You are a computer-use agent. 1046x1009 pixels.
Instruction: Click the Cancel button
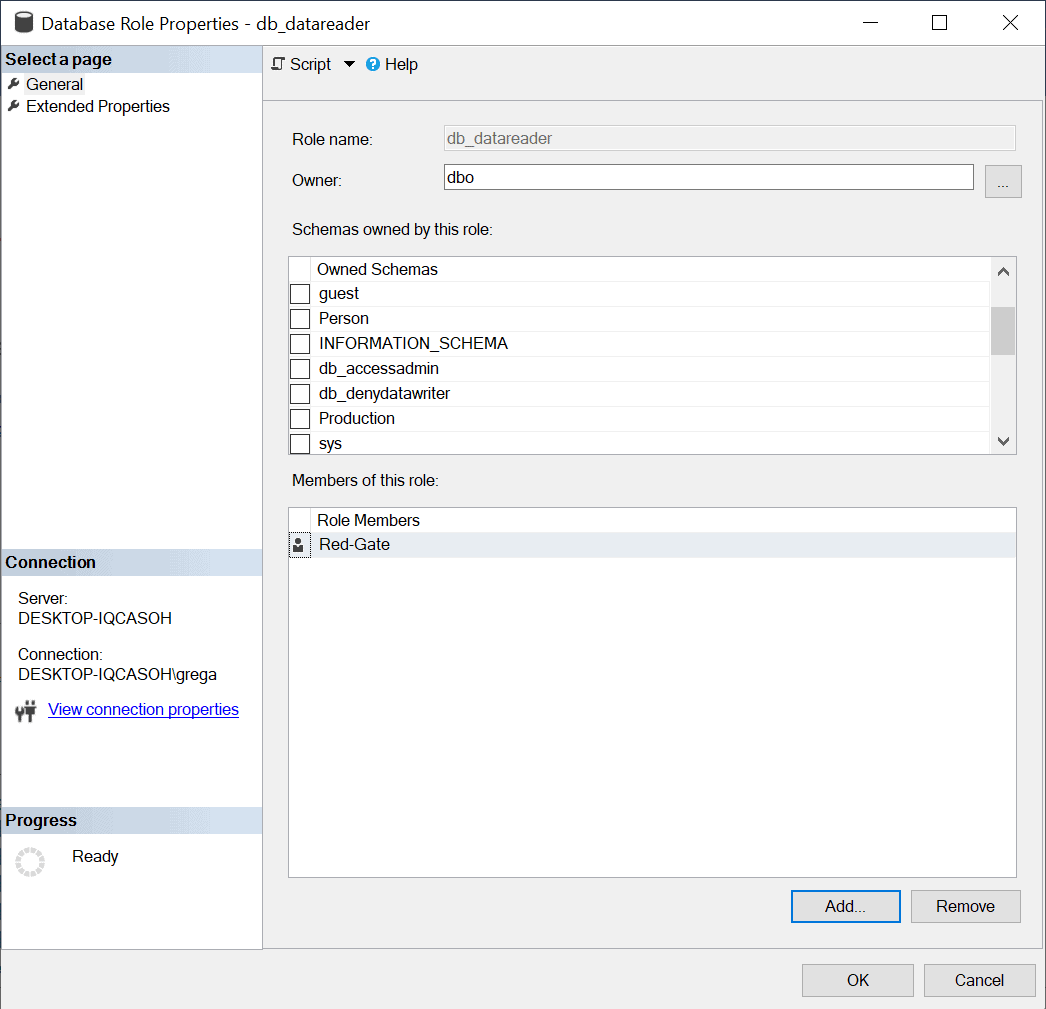pyautogui.click(x=979, y=980)
